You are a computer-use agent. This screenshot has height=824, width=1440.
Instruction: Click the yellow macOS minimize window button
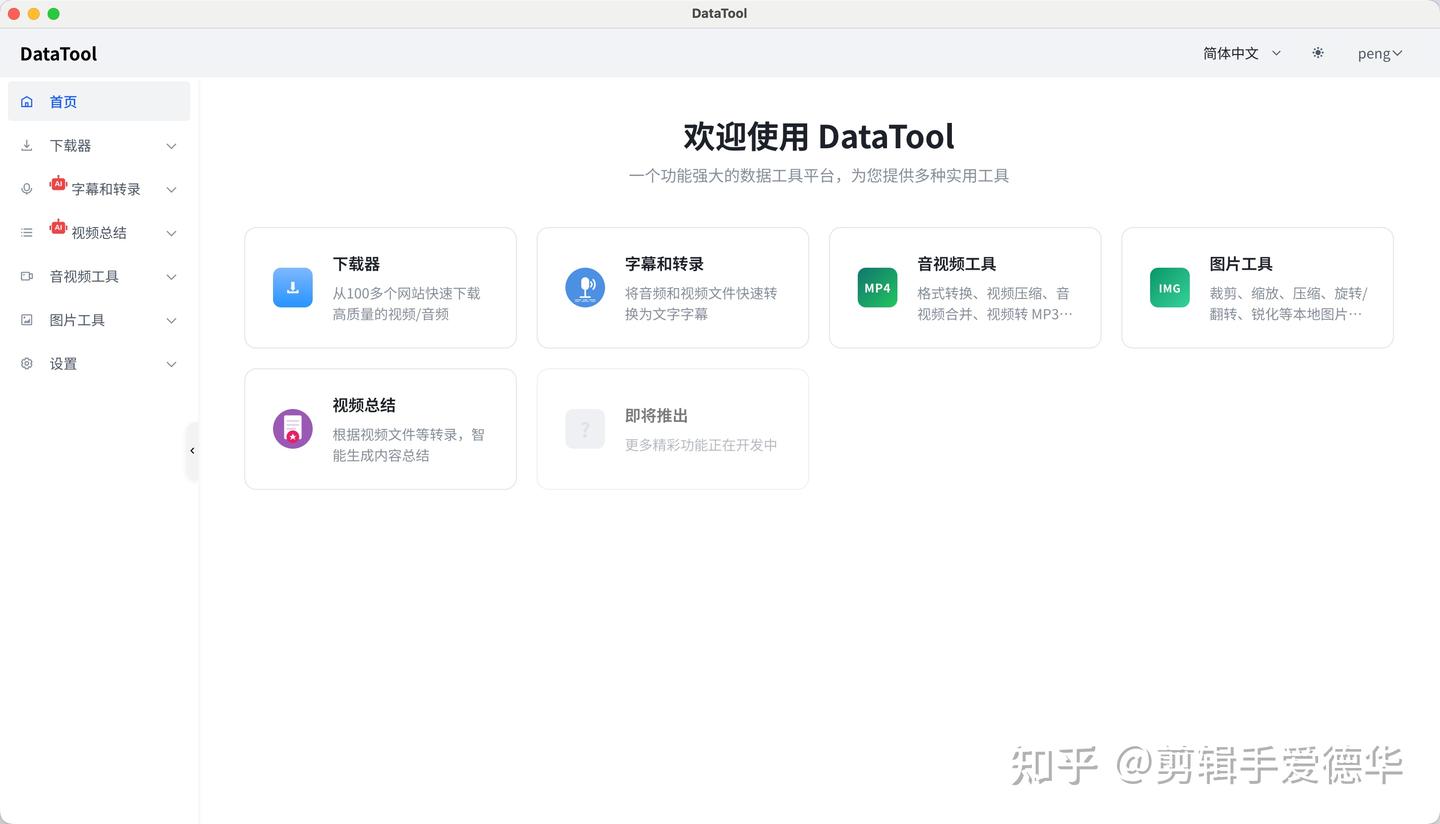coord(34,14)
